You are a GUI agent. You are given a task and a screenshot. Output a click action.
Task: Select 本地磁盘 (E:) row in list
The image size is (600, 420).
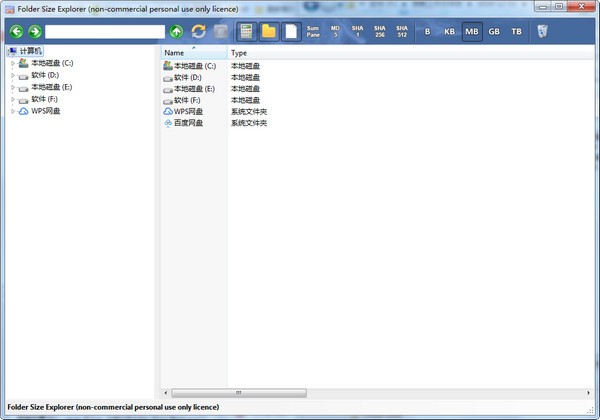pos(194,89)
